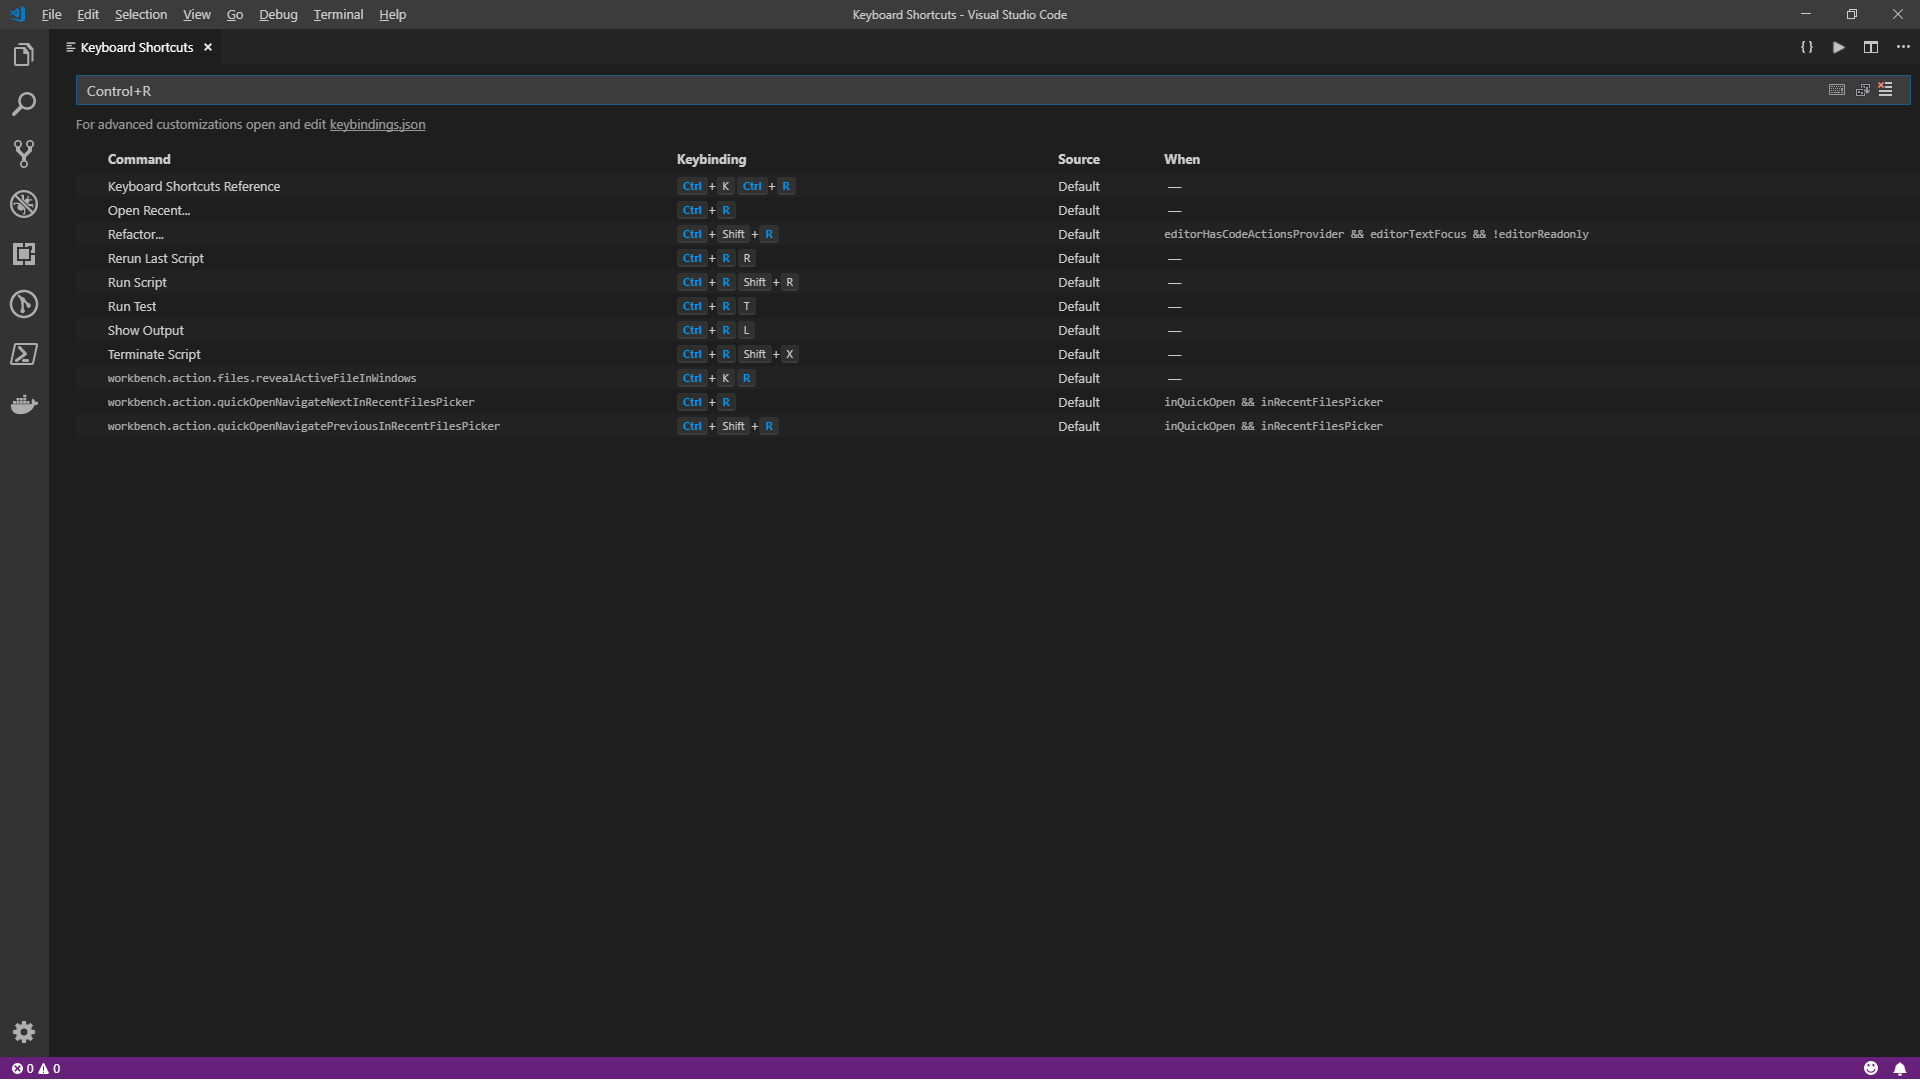
Task: Toggle Sort by Precedence in the search bar
Action: click(x=1862, y=90)
